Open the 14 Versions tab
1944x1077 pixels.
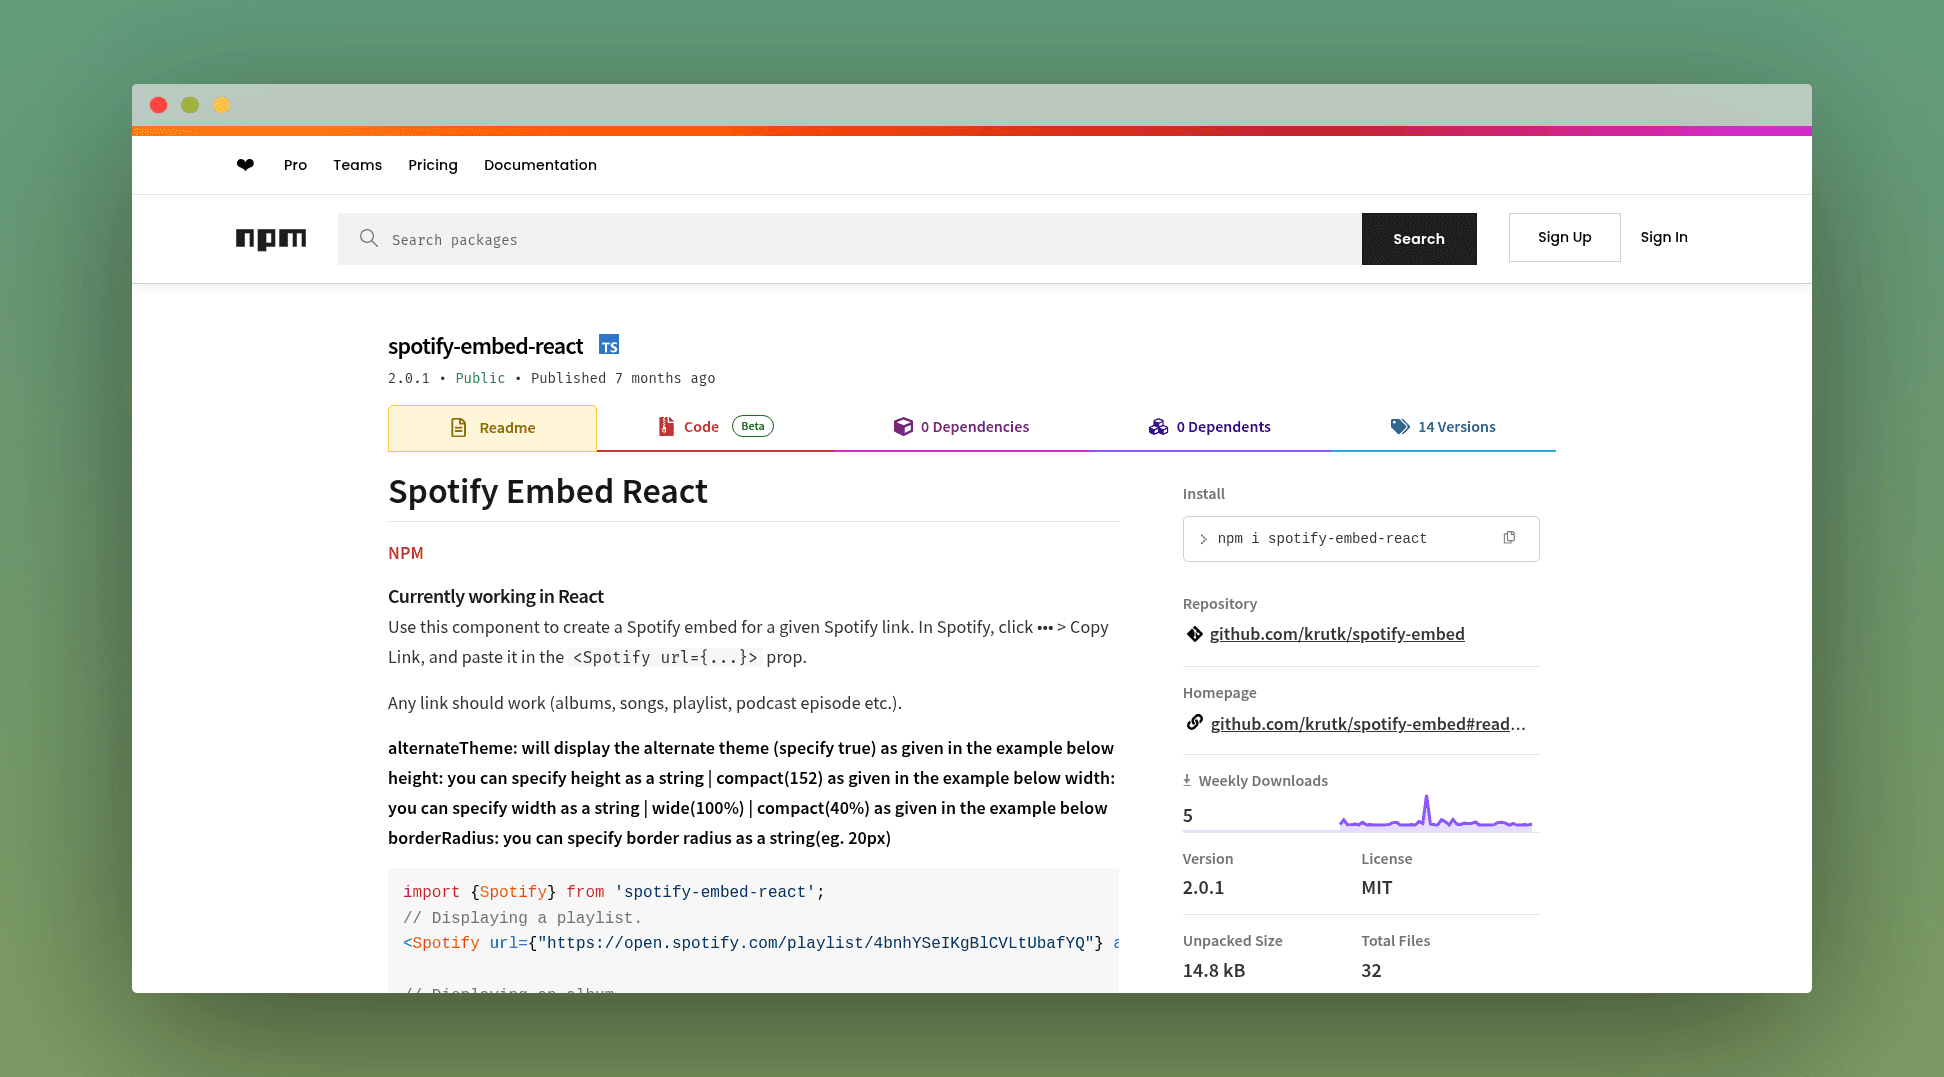click(1443, 427)
